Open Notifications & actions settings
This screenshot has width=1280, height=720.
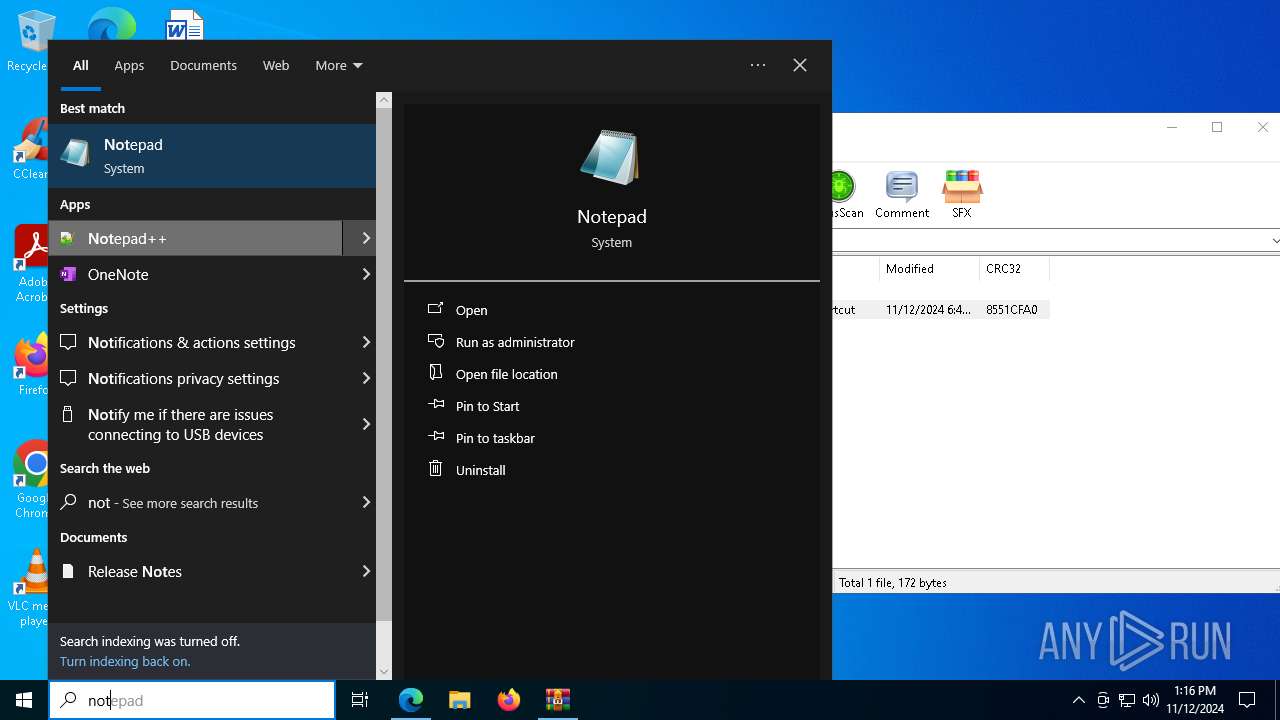pyautogui.click(x=196, y=342)
